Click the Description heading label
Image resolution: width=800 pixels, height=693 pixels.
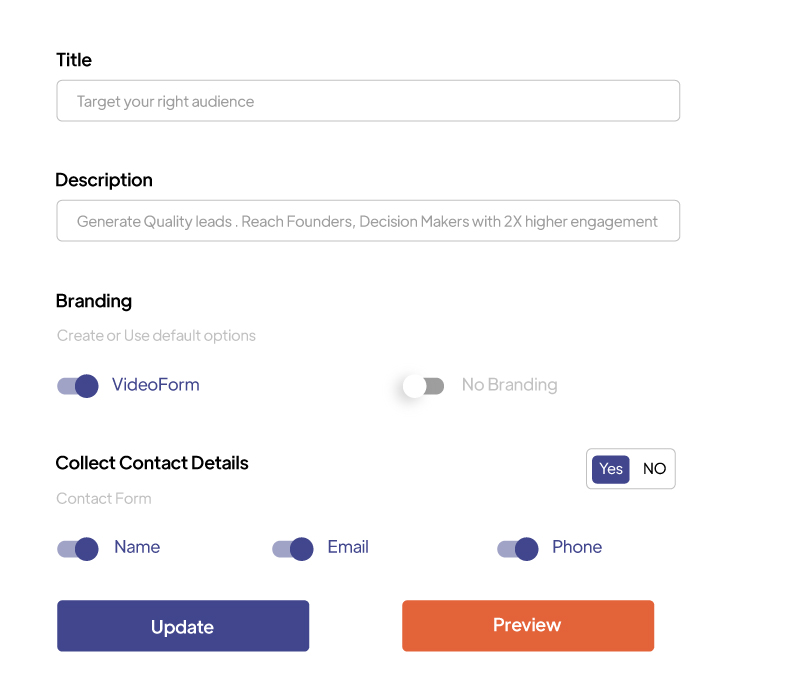(104, 180)
